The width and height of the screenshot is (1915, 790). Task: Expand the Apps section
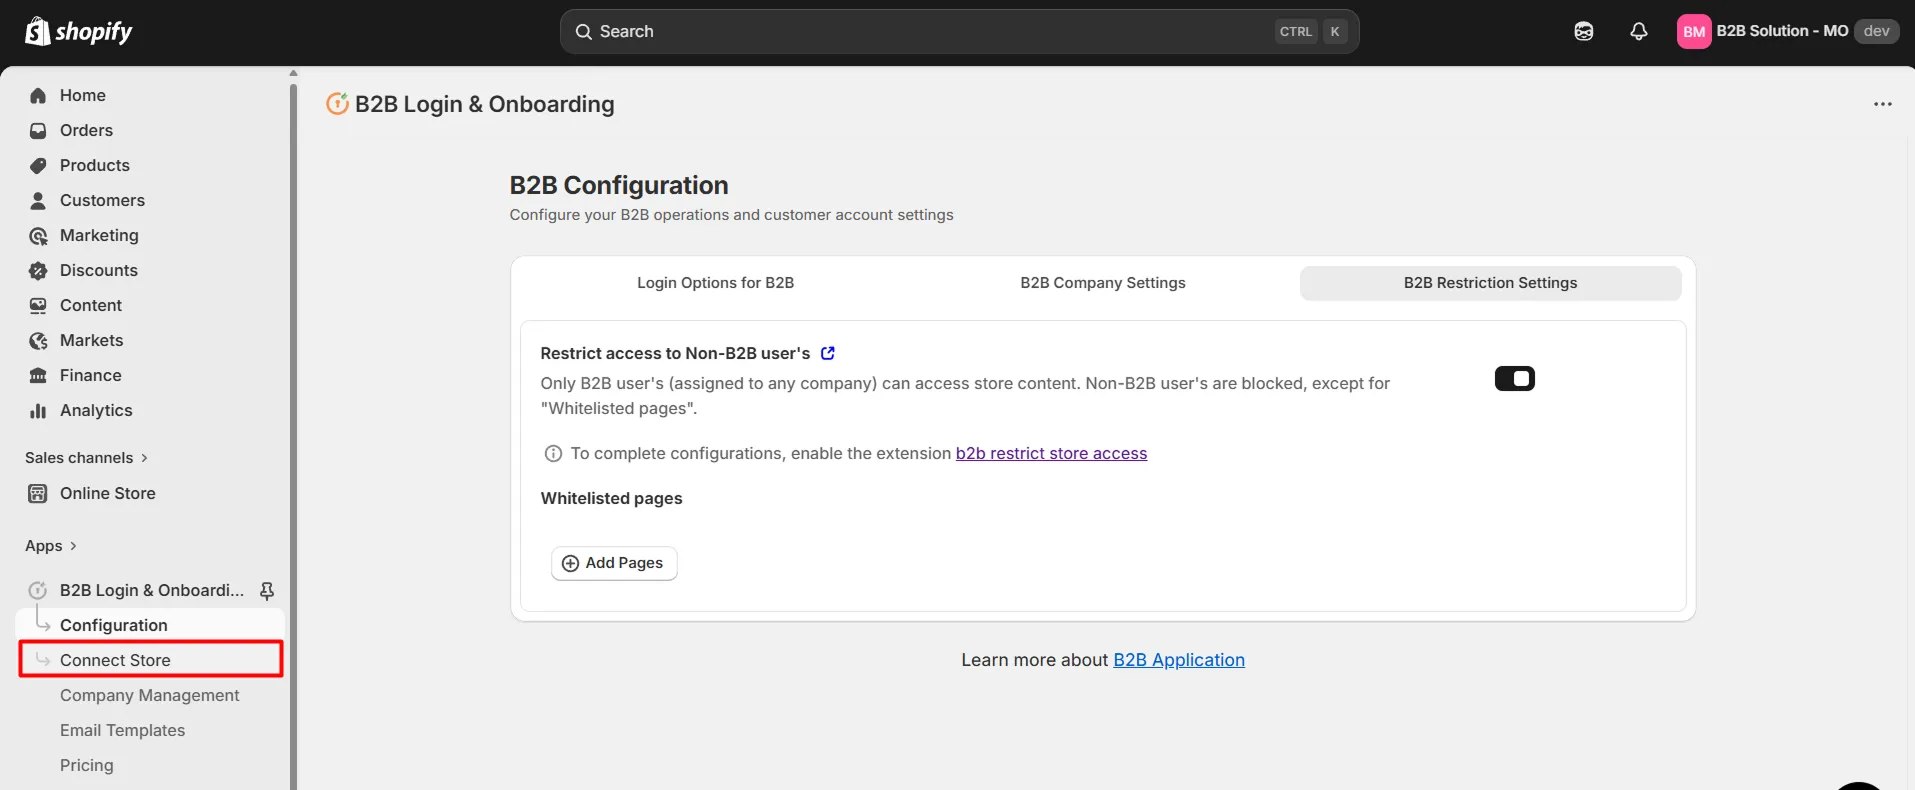[51, 546]
